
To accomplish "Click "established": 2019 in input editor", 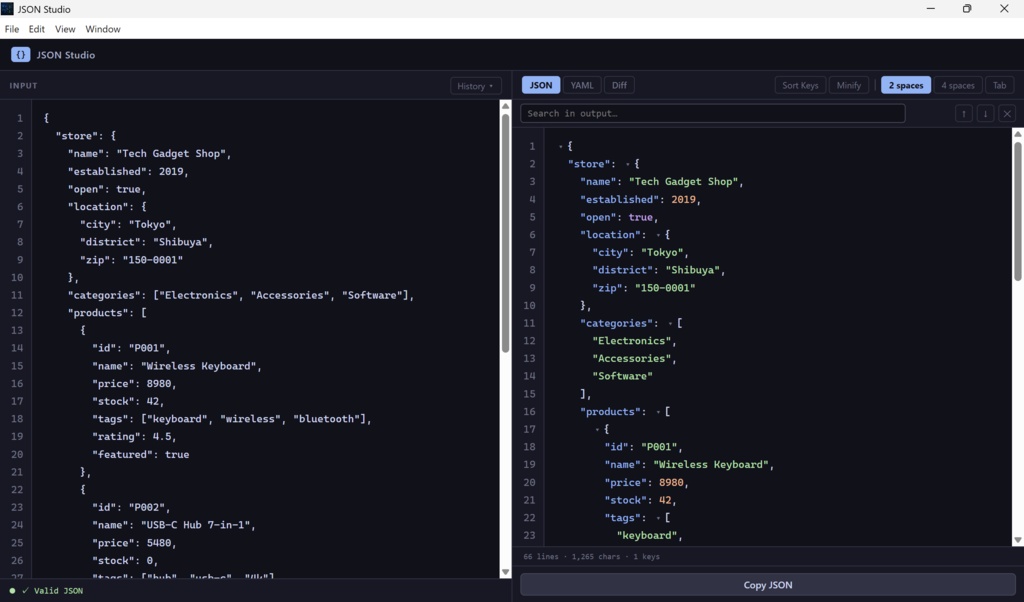I will point(125,171).
